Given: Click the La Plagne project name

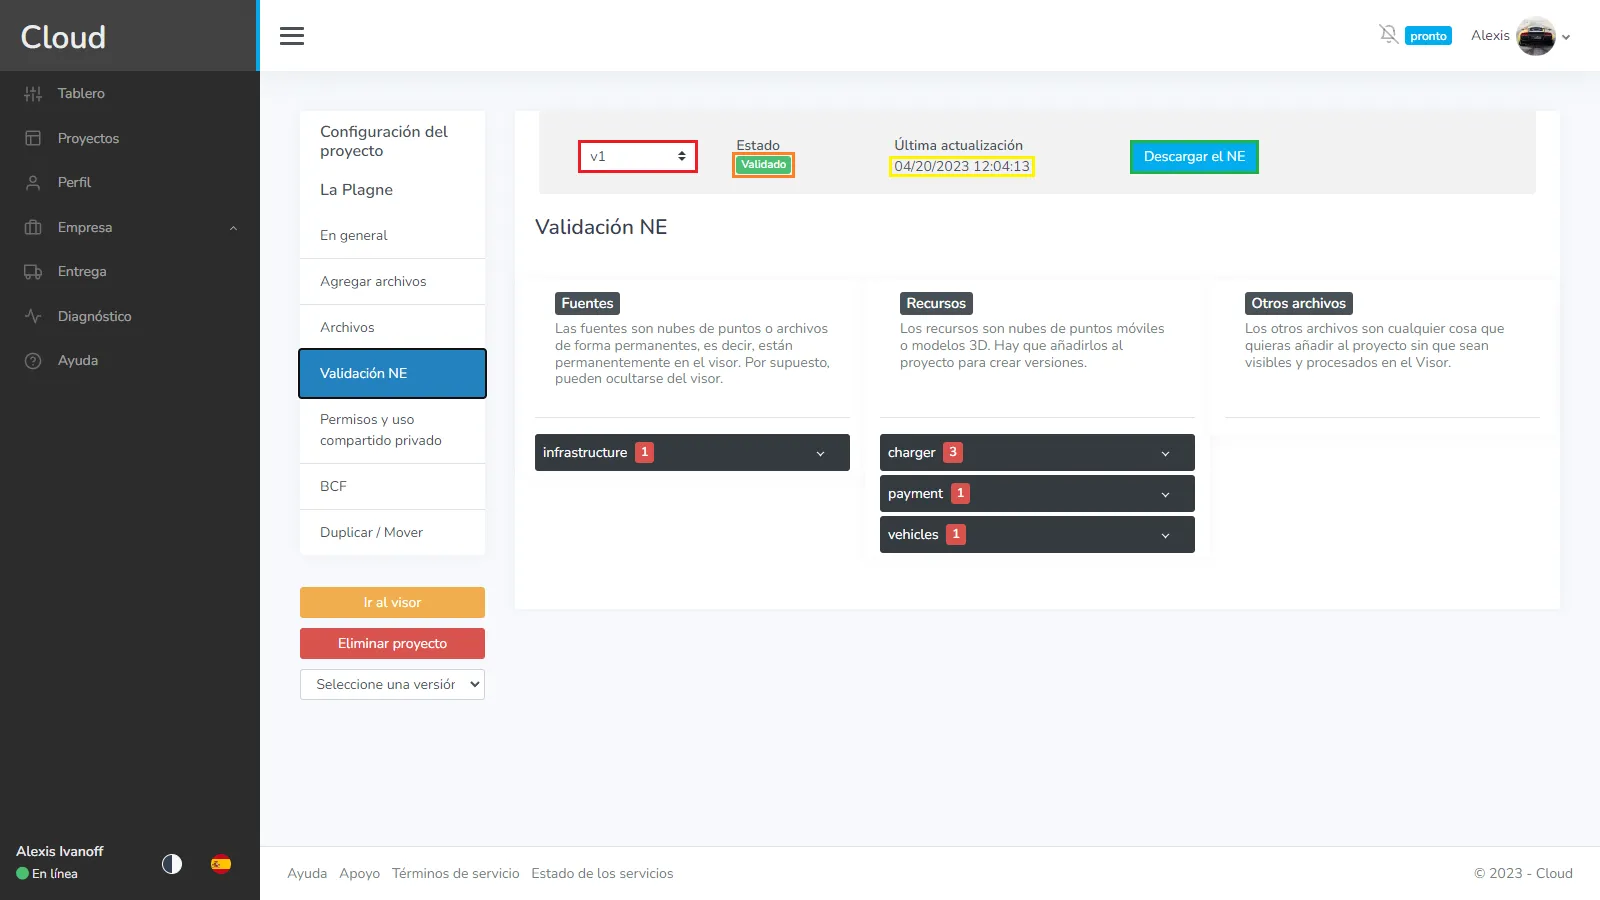Looking at the screenshot, I should point(356,190).
